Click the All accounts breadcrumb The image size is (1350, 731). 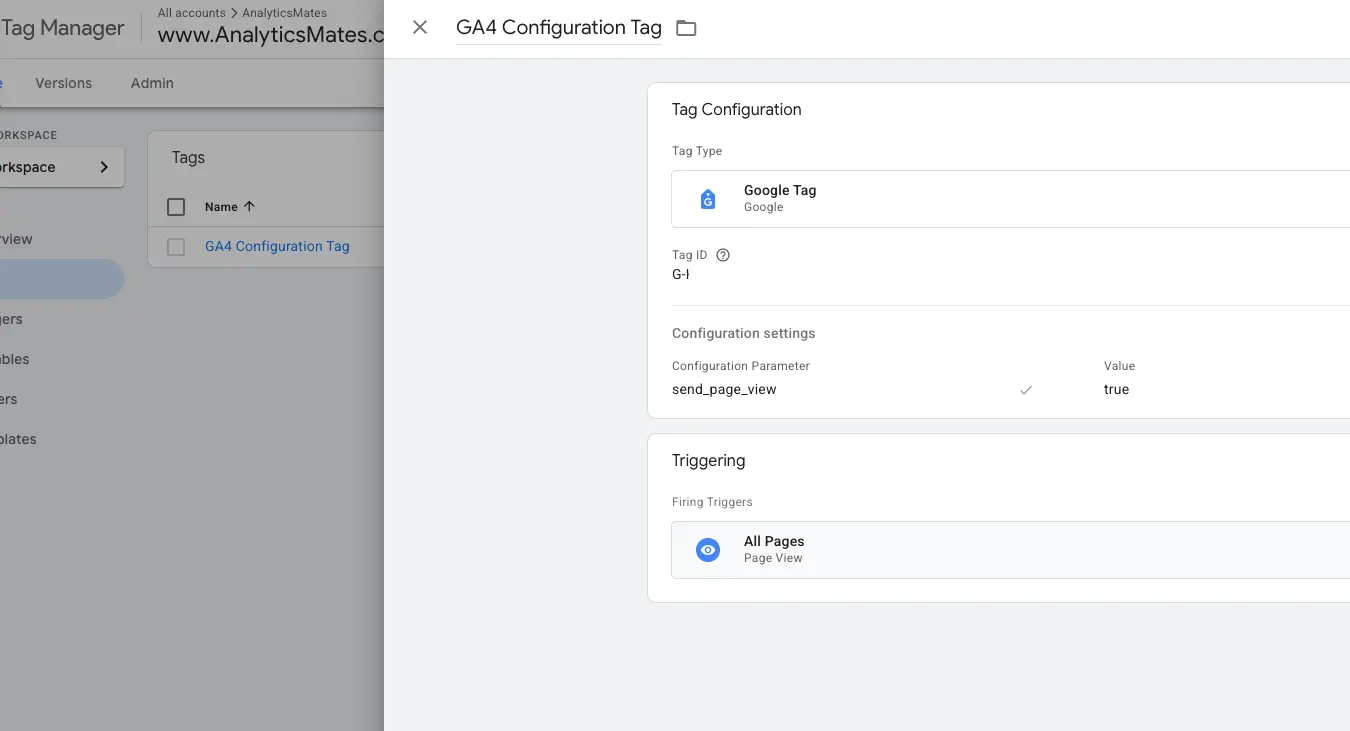(x=191, y=13)
